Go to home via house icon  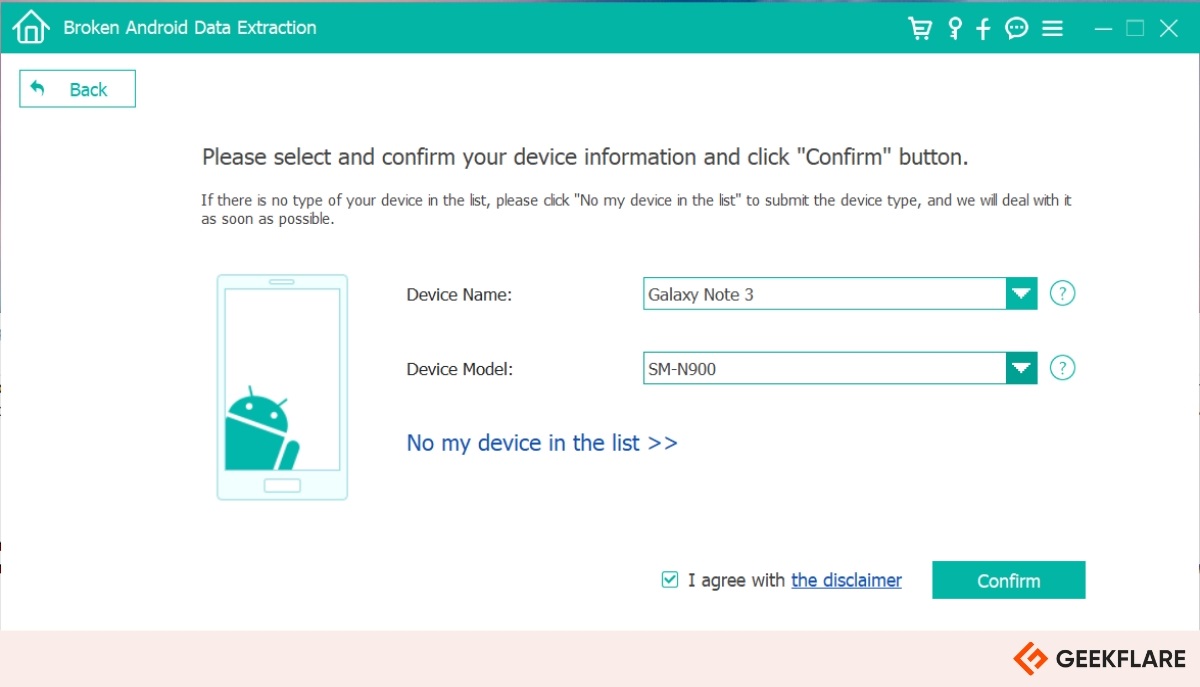click(30, 27)
